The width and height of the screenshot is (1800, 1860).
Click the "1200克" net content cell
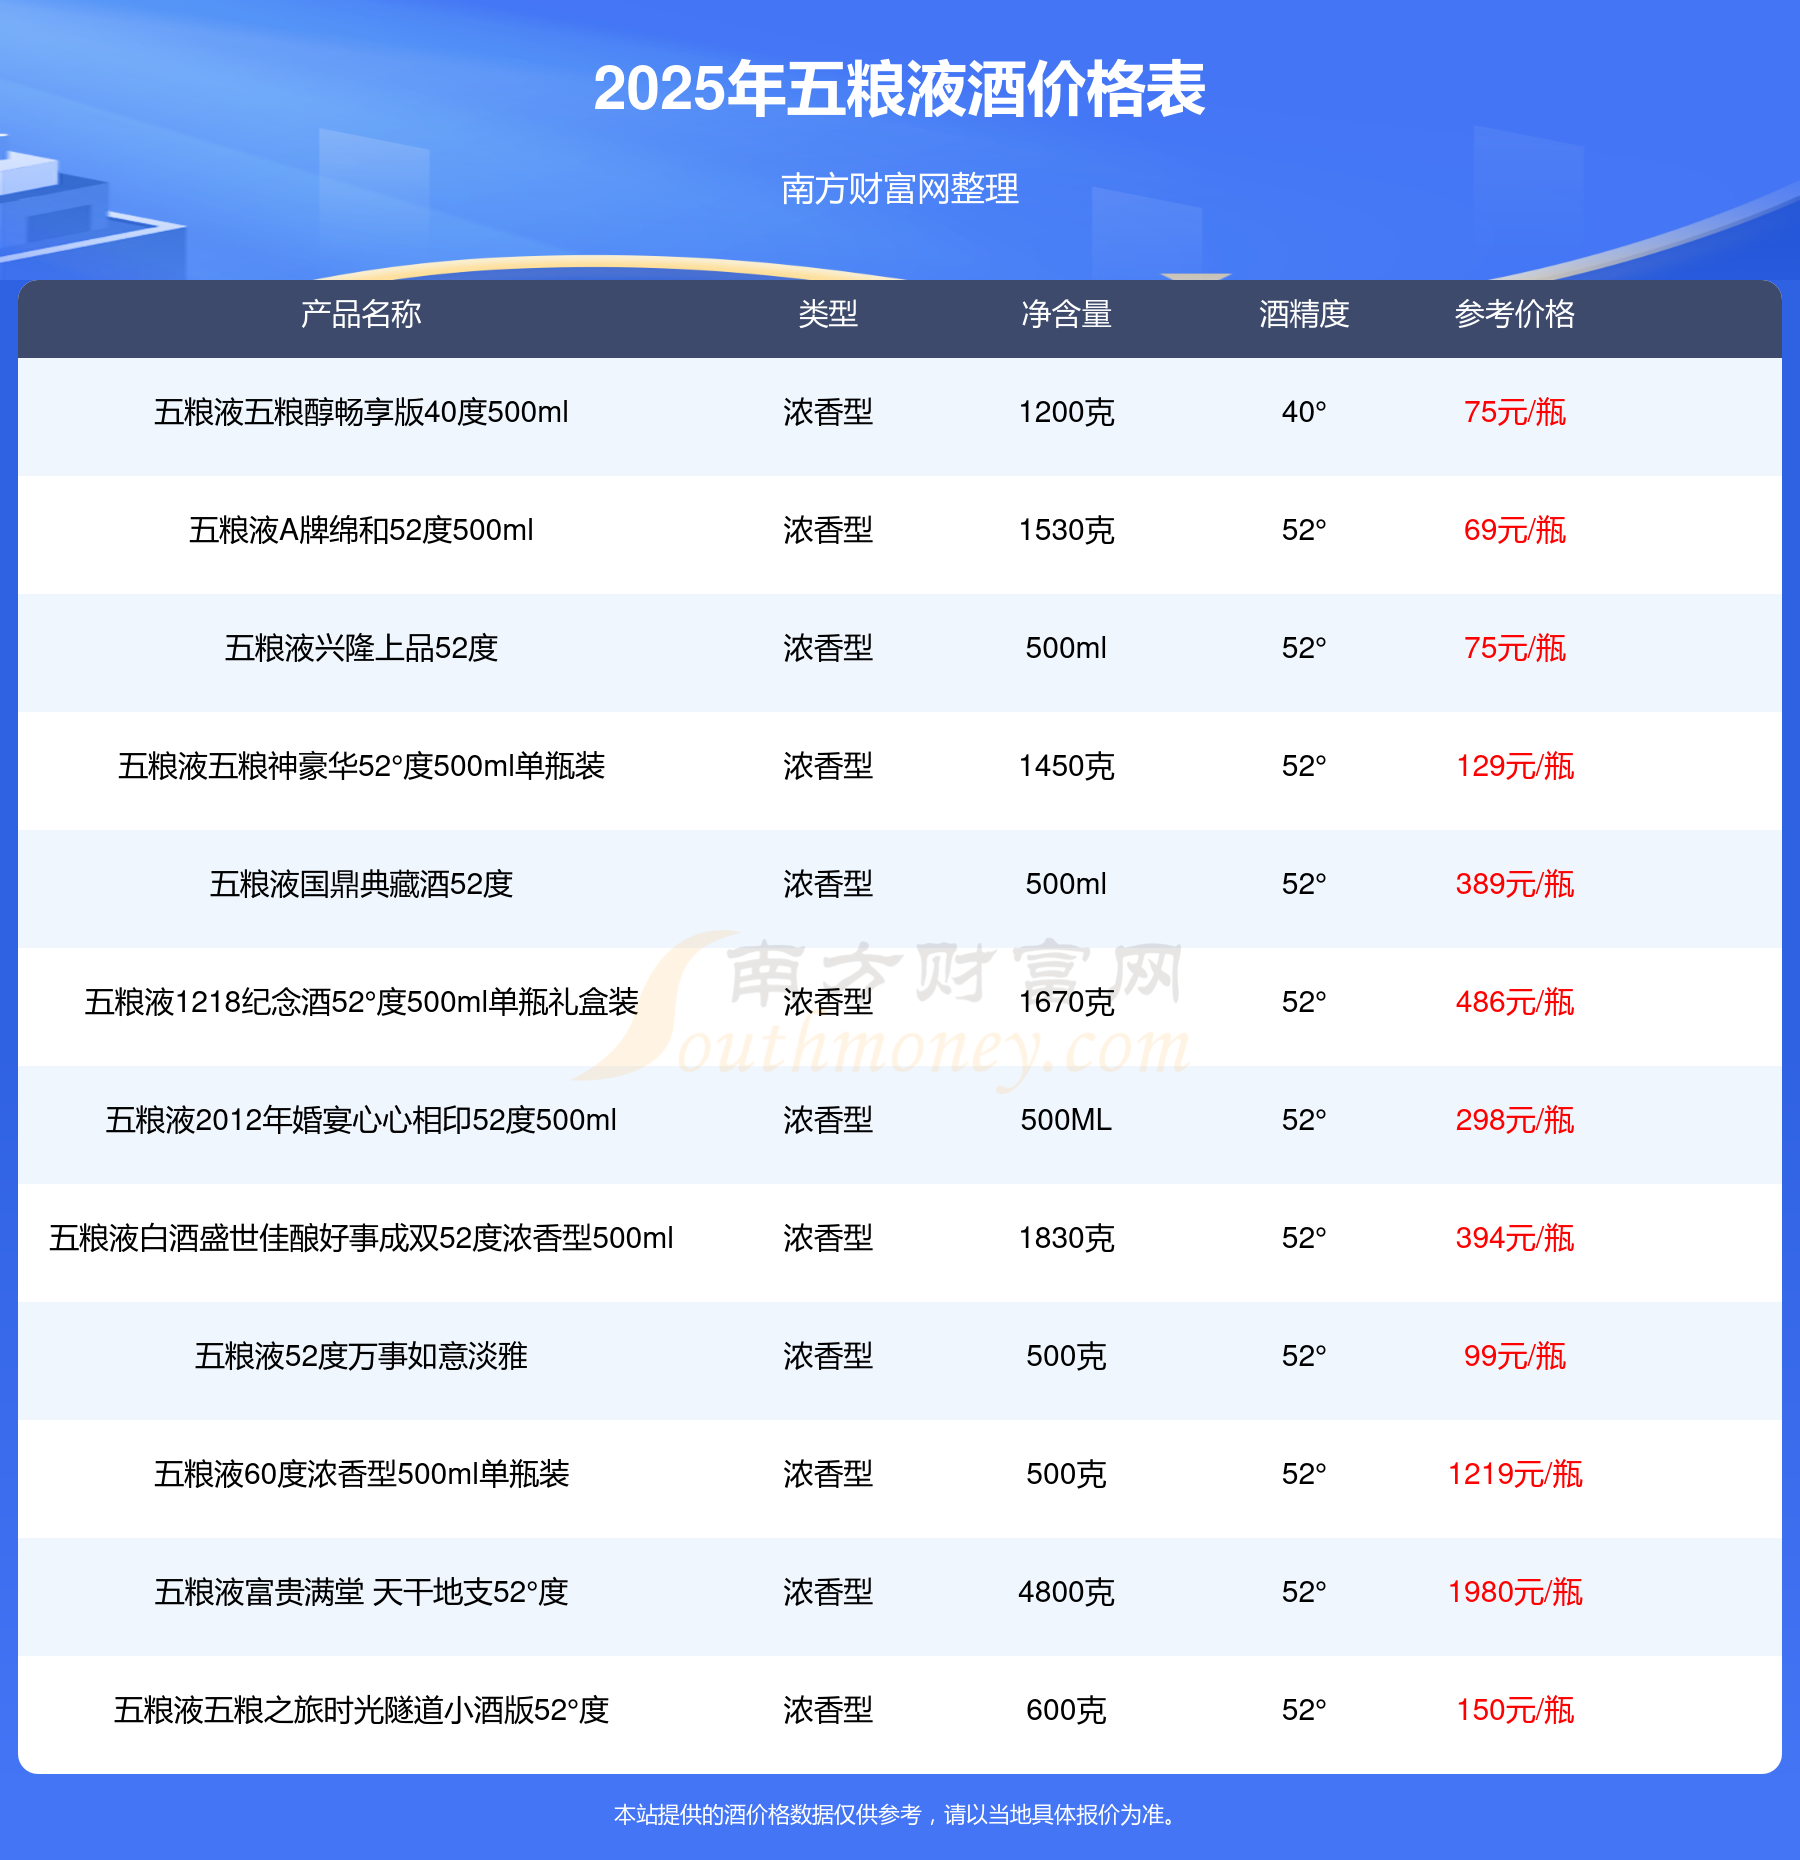coord(1066,412)
